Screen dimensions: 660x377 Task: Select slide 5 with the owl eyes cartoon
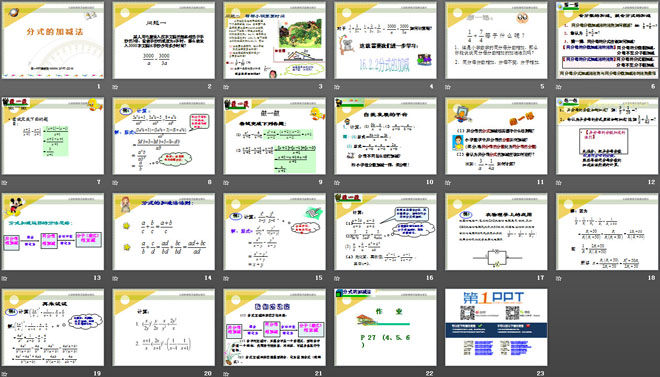pos(496,40)
